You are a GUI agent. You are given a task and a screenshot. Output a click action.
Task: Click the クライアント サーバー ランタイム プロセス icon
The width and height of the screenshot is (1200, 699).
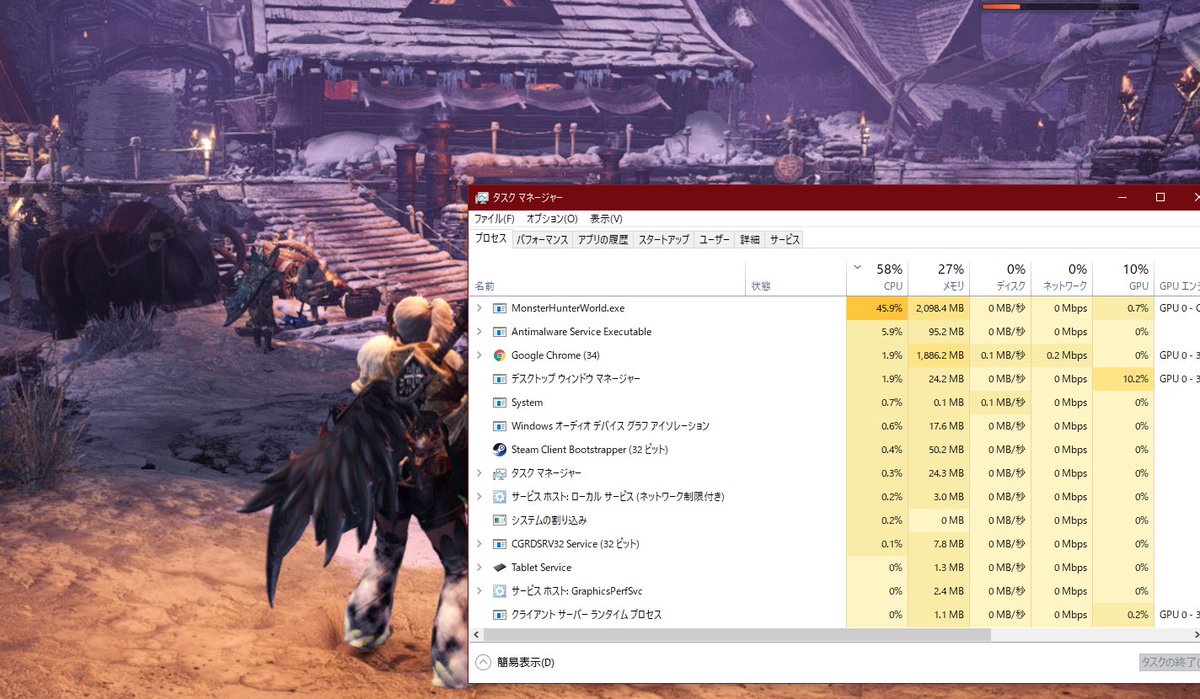(x=500, y=615)
